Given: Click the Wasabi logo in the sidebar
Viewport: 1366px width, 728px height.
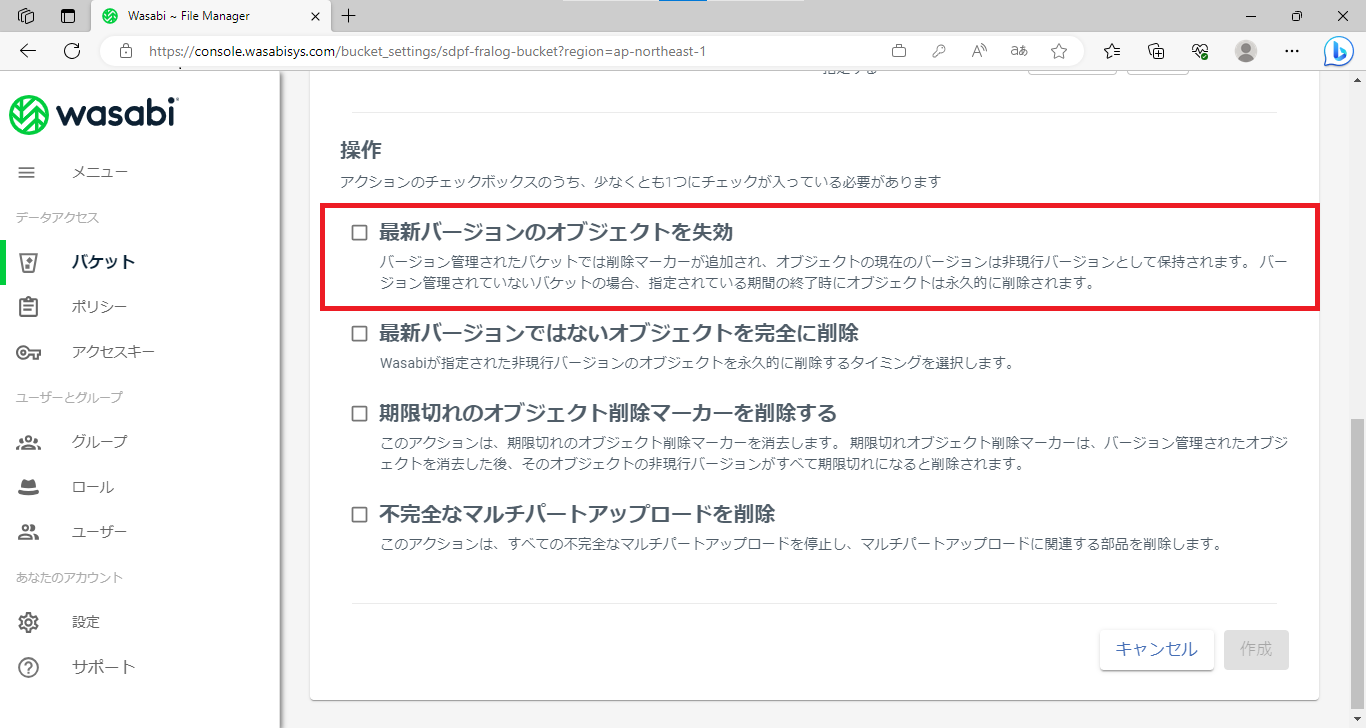Looking at the screenshot, I should point(93,114).
